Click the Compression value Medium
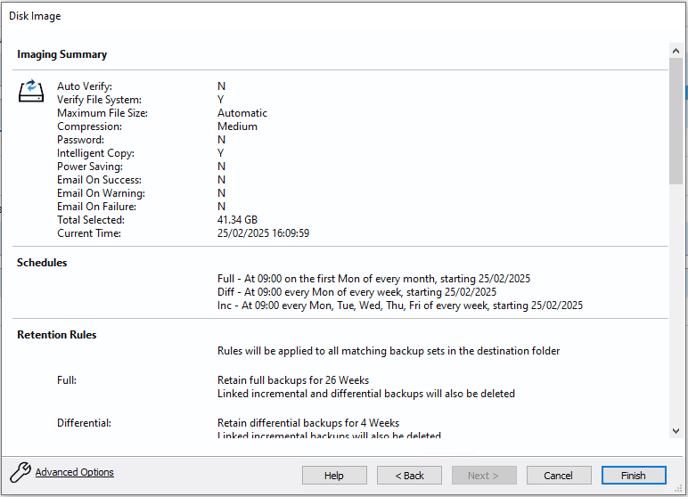Screen dimensions: 688x497 coord(237,127)
